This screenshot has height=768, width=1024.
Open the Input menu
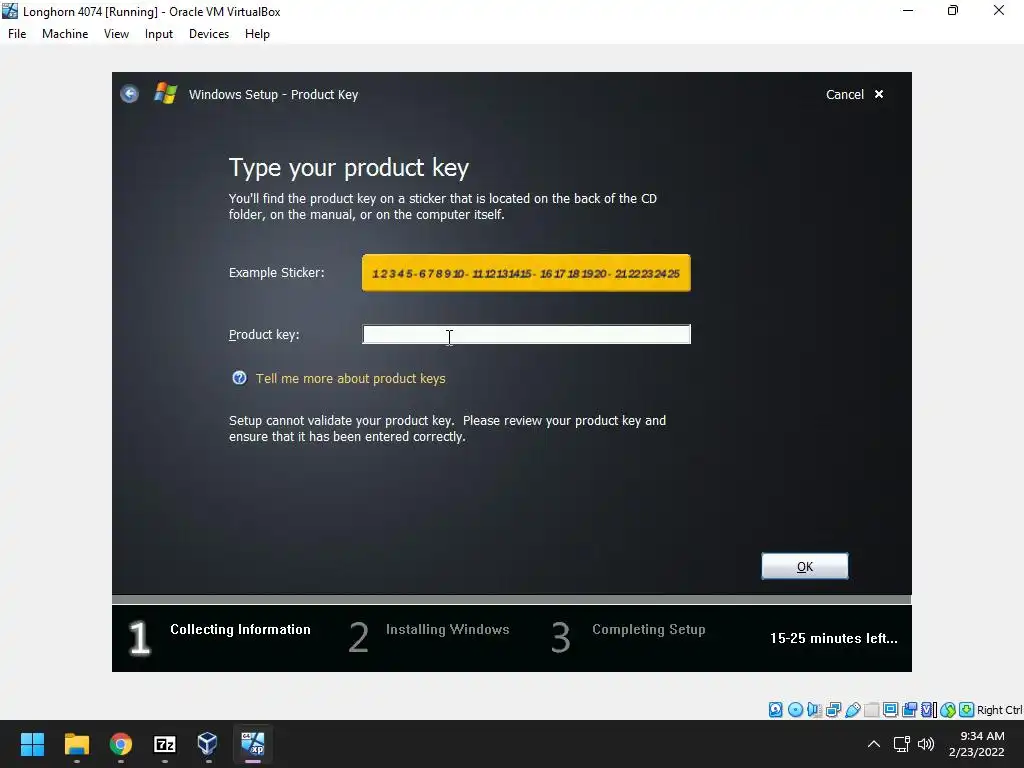159,34
